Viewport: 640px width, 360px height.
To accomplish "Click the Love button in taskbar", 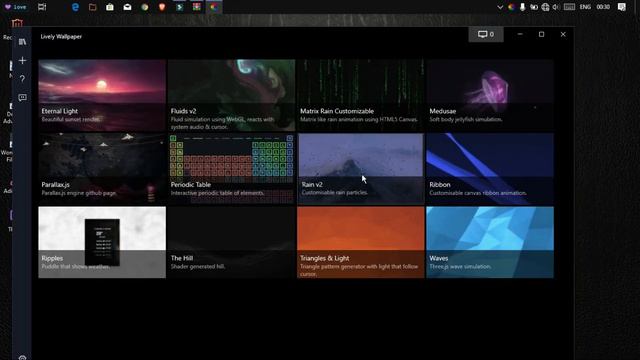I will (x=16, y=7).
